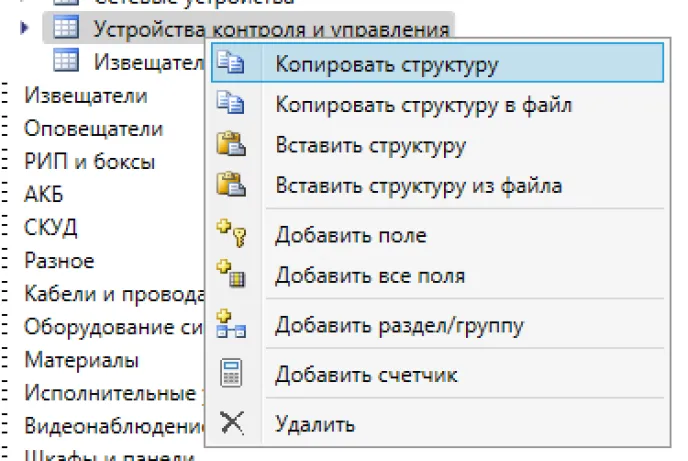
Task: Click the add field key icon
Action: (231, 235)
